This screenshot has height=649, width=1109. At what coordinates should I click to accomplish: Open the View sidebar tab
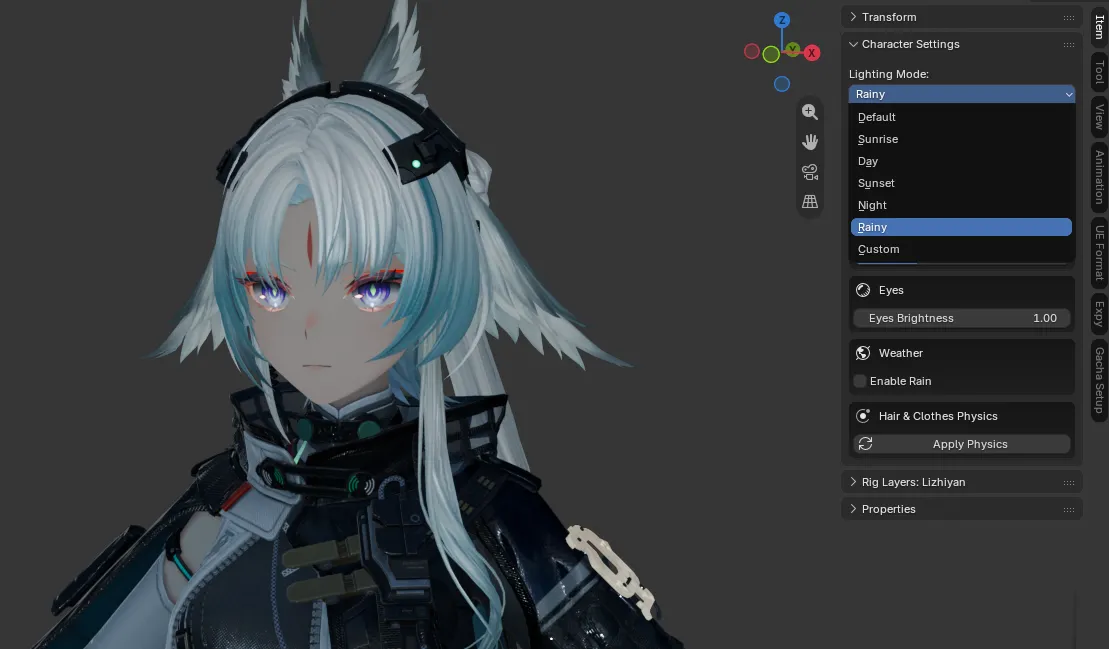pyautogui.click(x=1099, y=116)
